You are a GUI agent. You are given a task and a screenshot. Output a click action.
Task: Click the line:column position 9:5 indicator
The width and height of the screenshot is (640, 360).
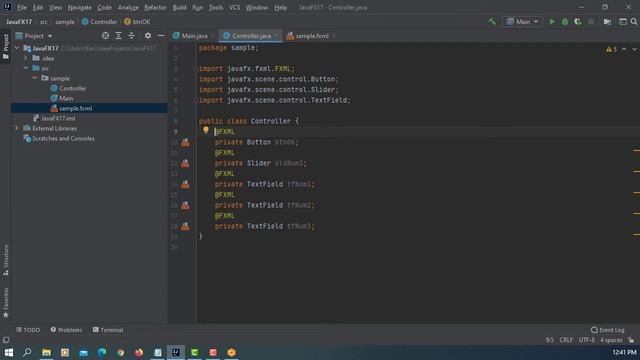click(x=549, y=340)
